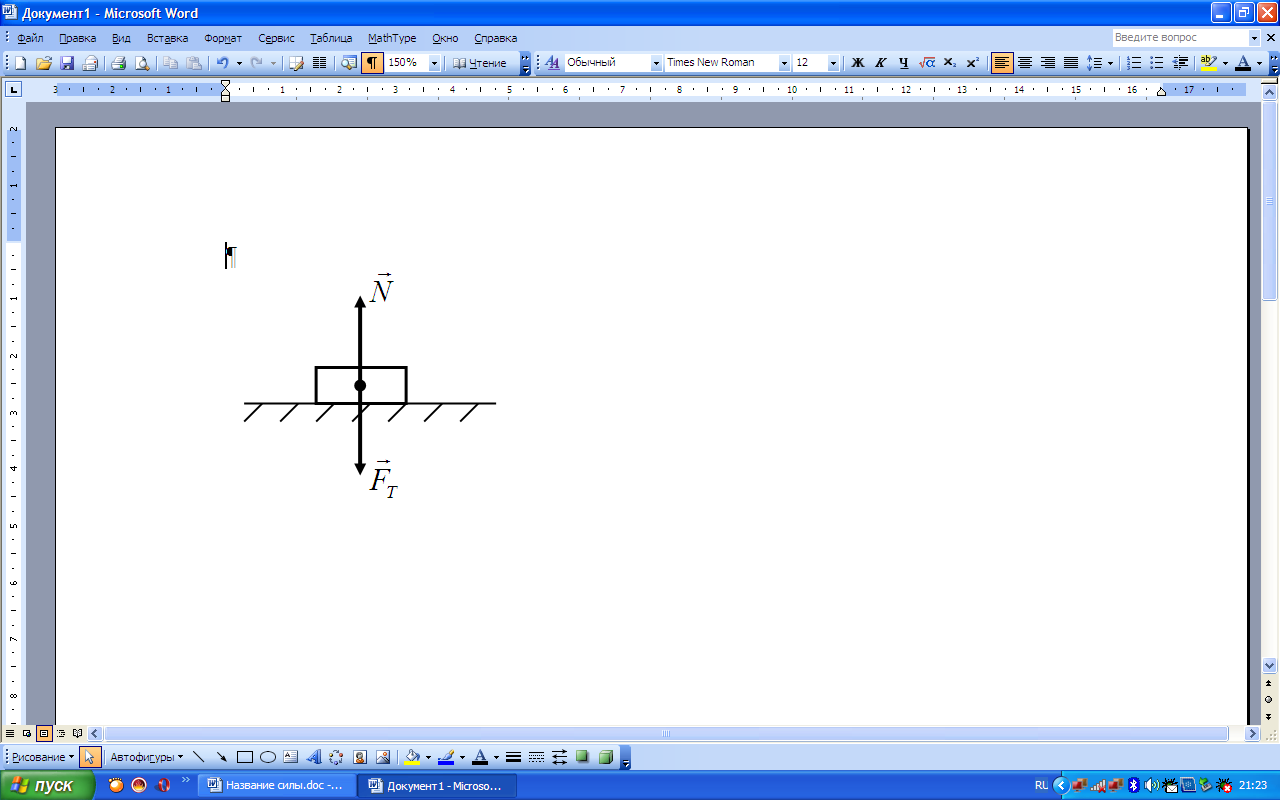Open undo history dropdown arrow
Viewport: 1280px width, 800px height.
click(x=239, y=63)
